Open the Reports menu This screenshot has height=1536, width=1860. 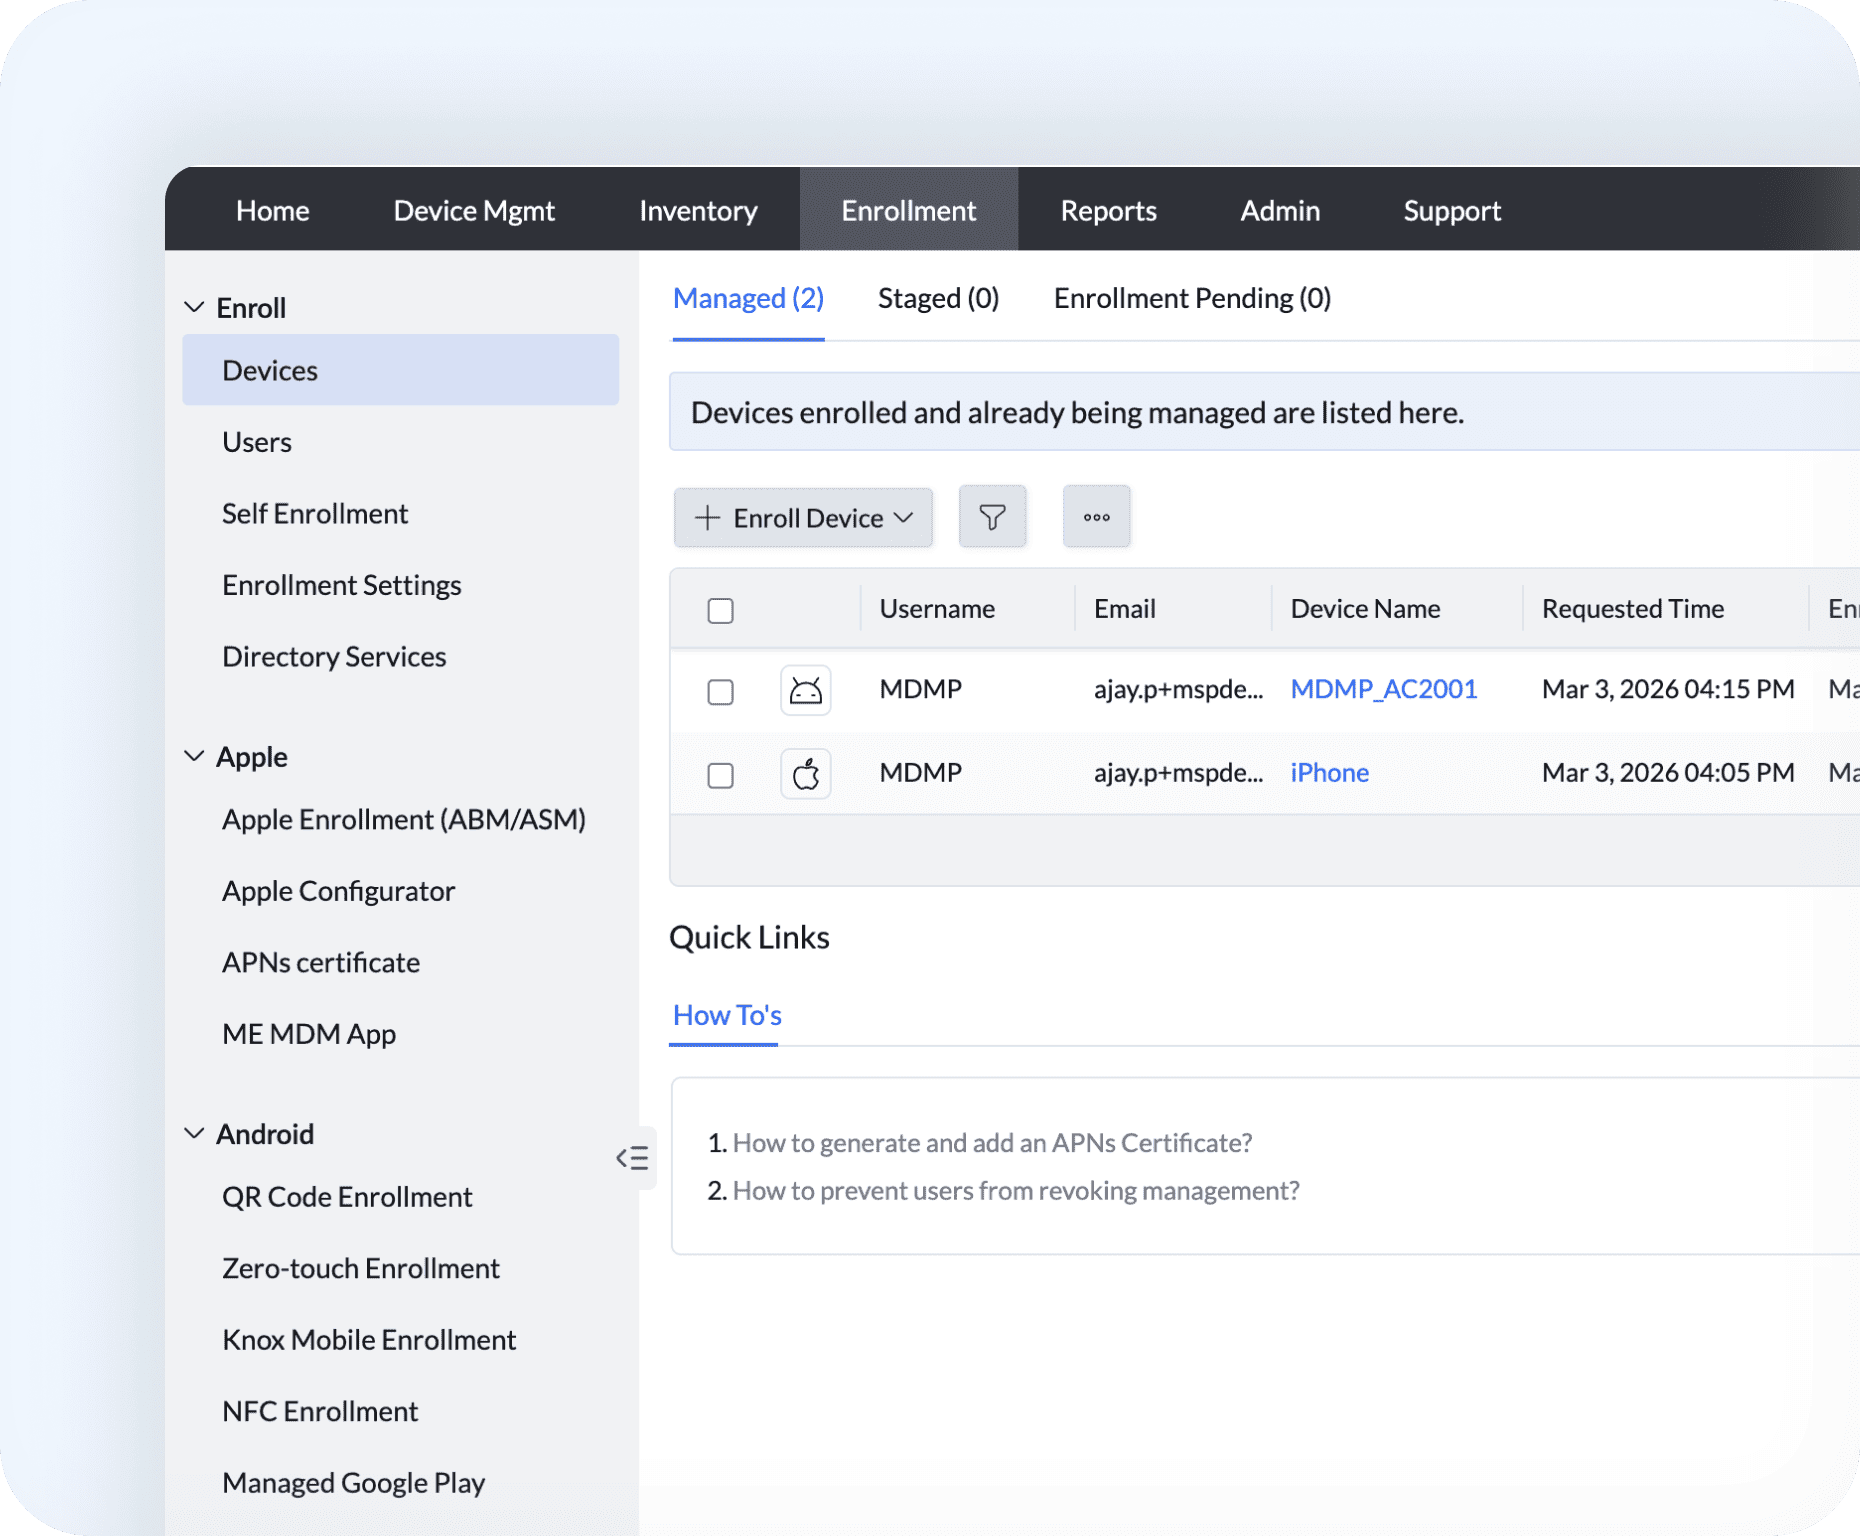(x=1108, y=210)
